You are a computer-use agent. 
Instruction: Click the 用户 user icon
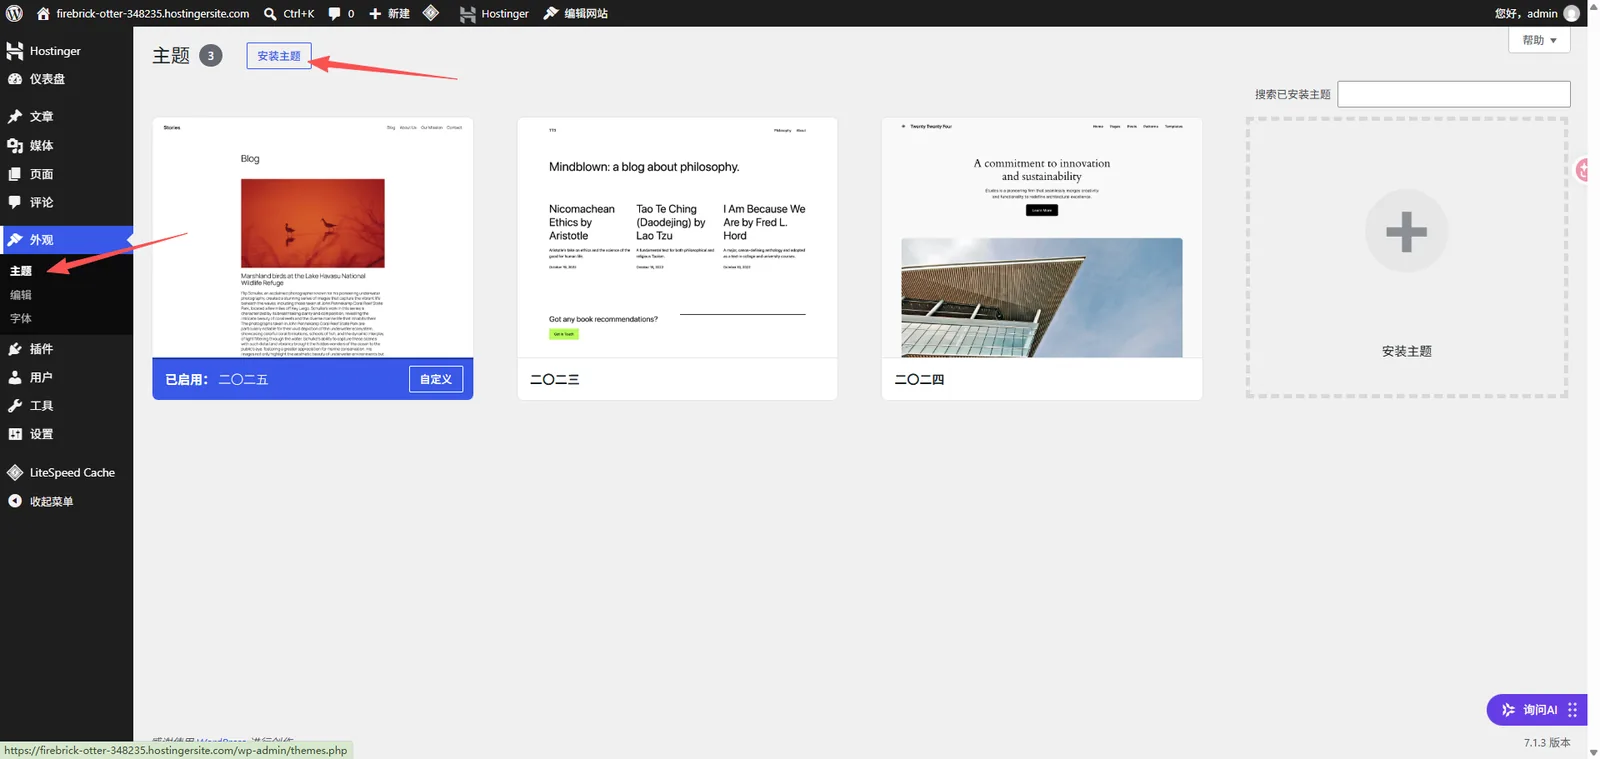tap(15, 377)
